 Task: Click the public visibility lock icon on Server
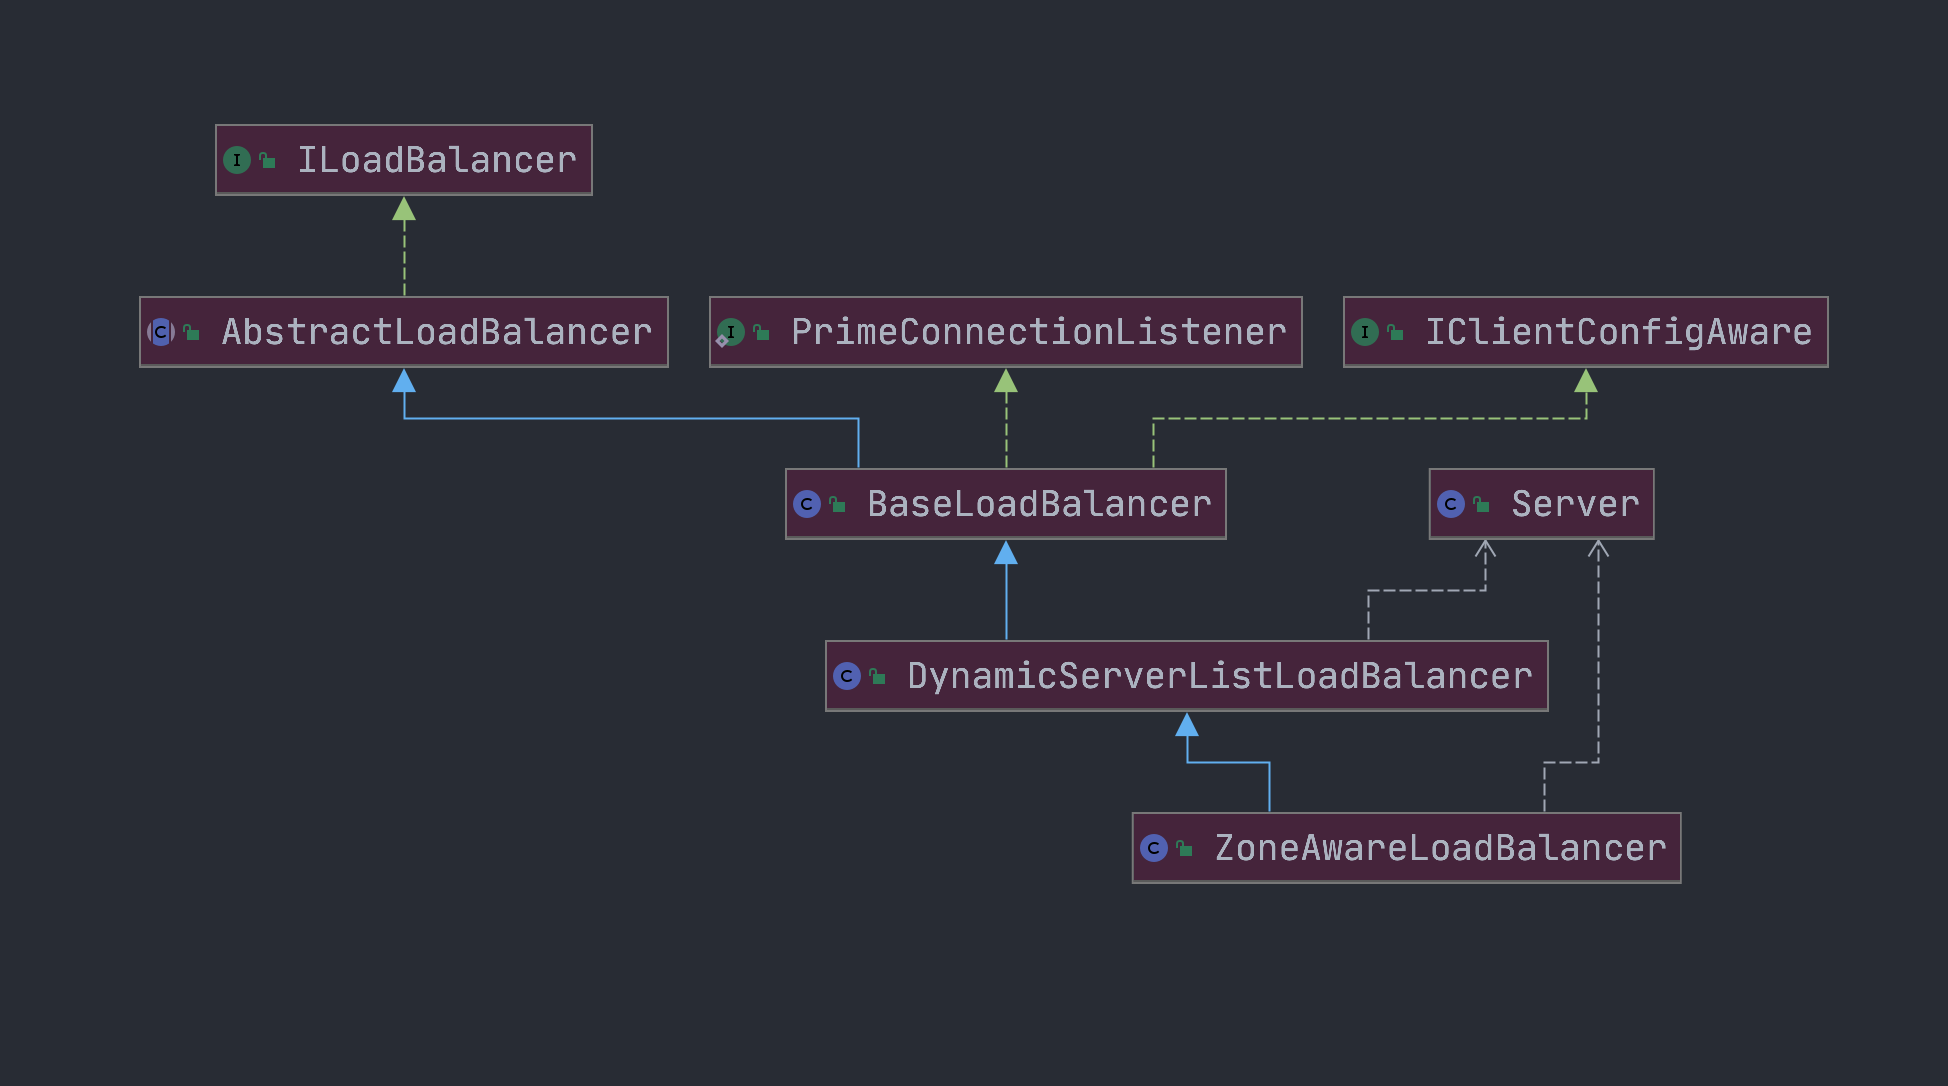[1482, 504]
